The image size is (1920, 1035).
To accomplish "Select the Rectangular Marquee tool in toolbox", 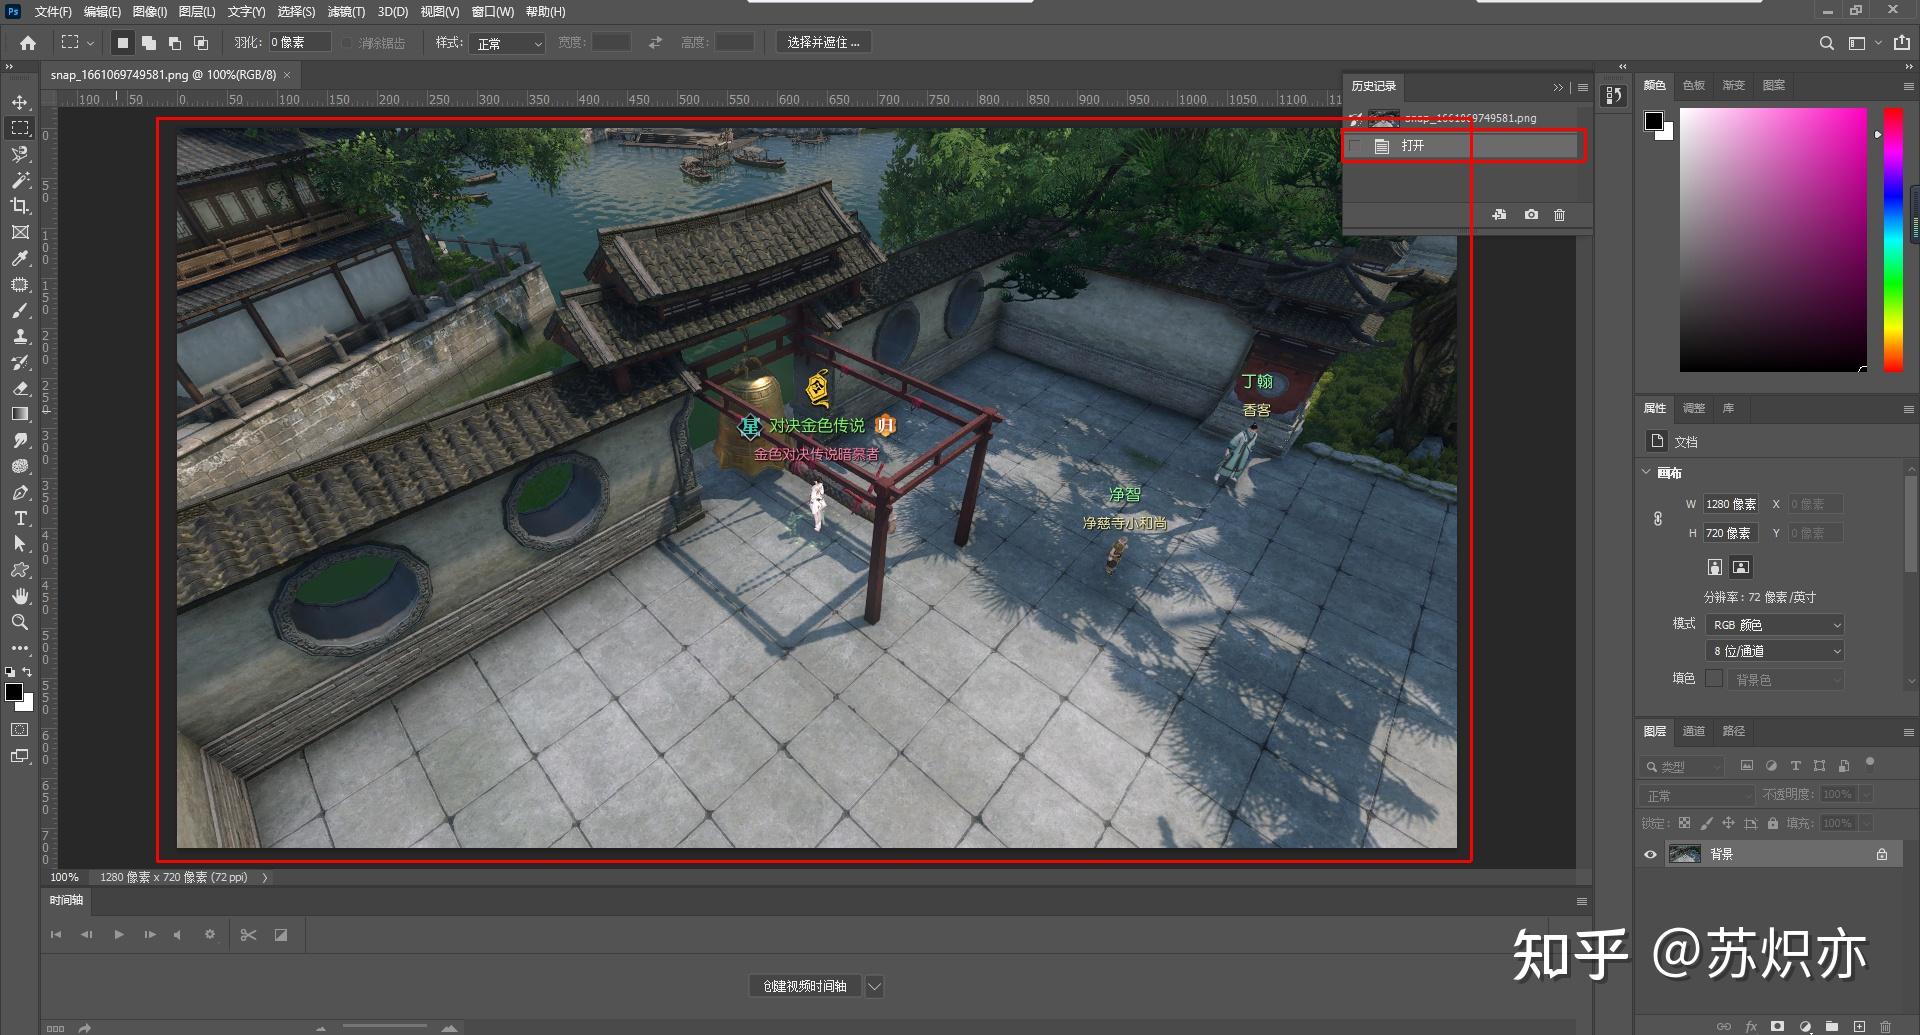I will tap(20, 128).
